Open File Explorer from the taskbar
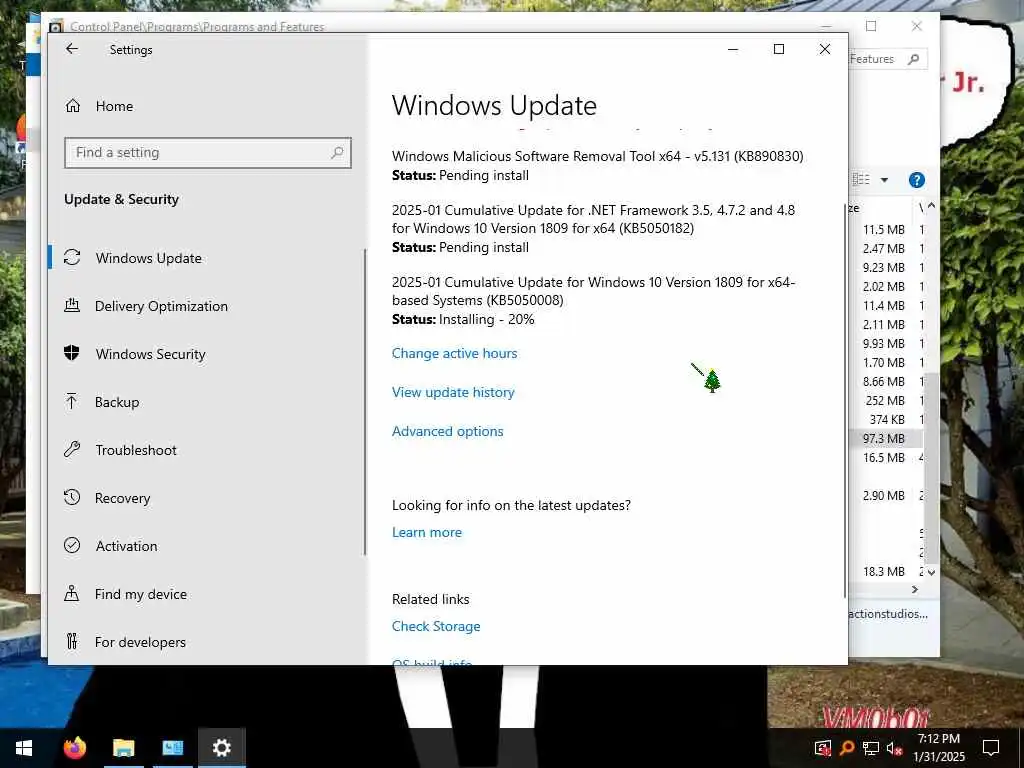This screenshot has height=768, width=1024. coord(123,748)
